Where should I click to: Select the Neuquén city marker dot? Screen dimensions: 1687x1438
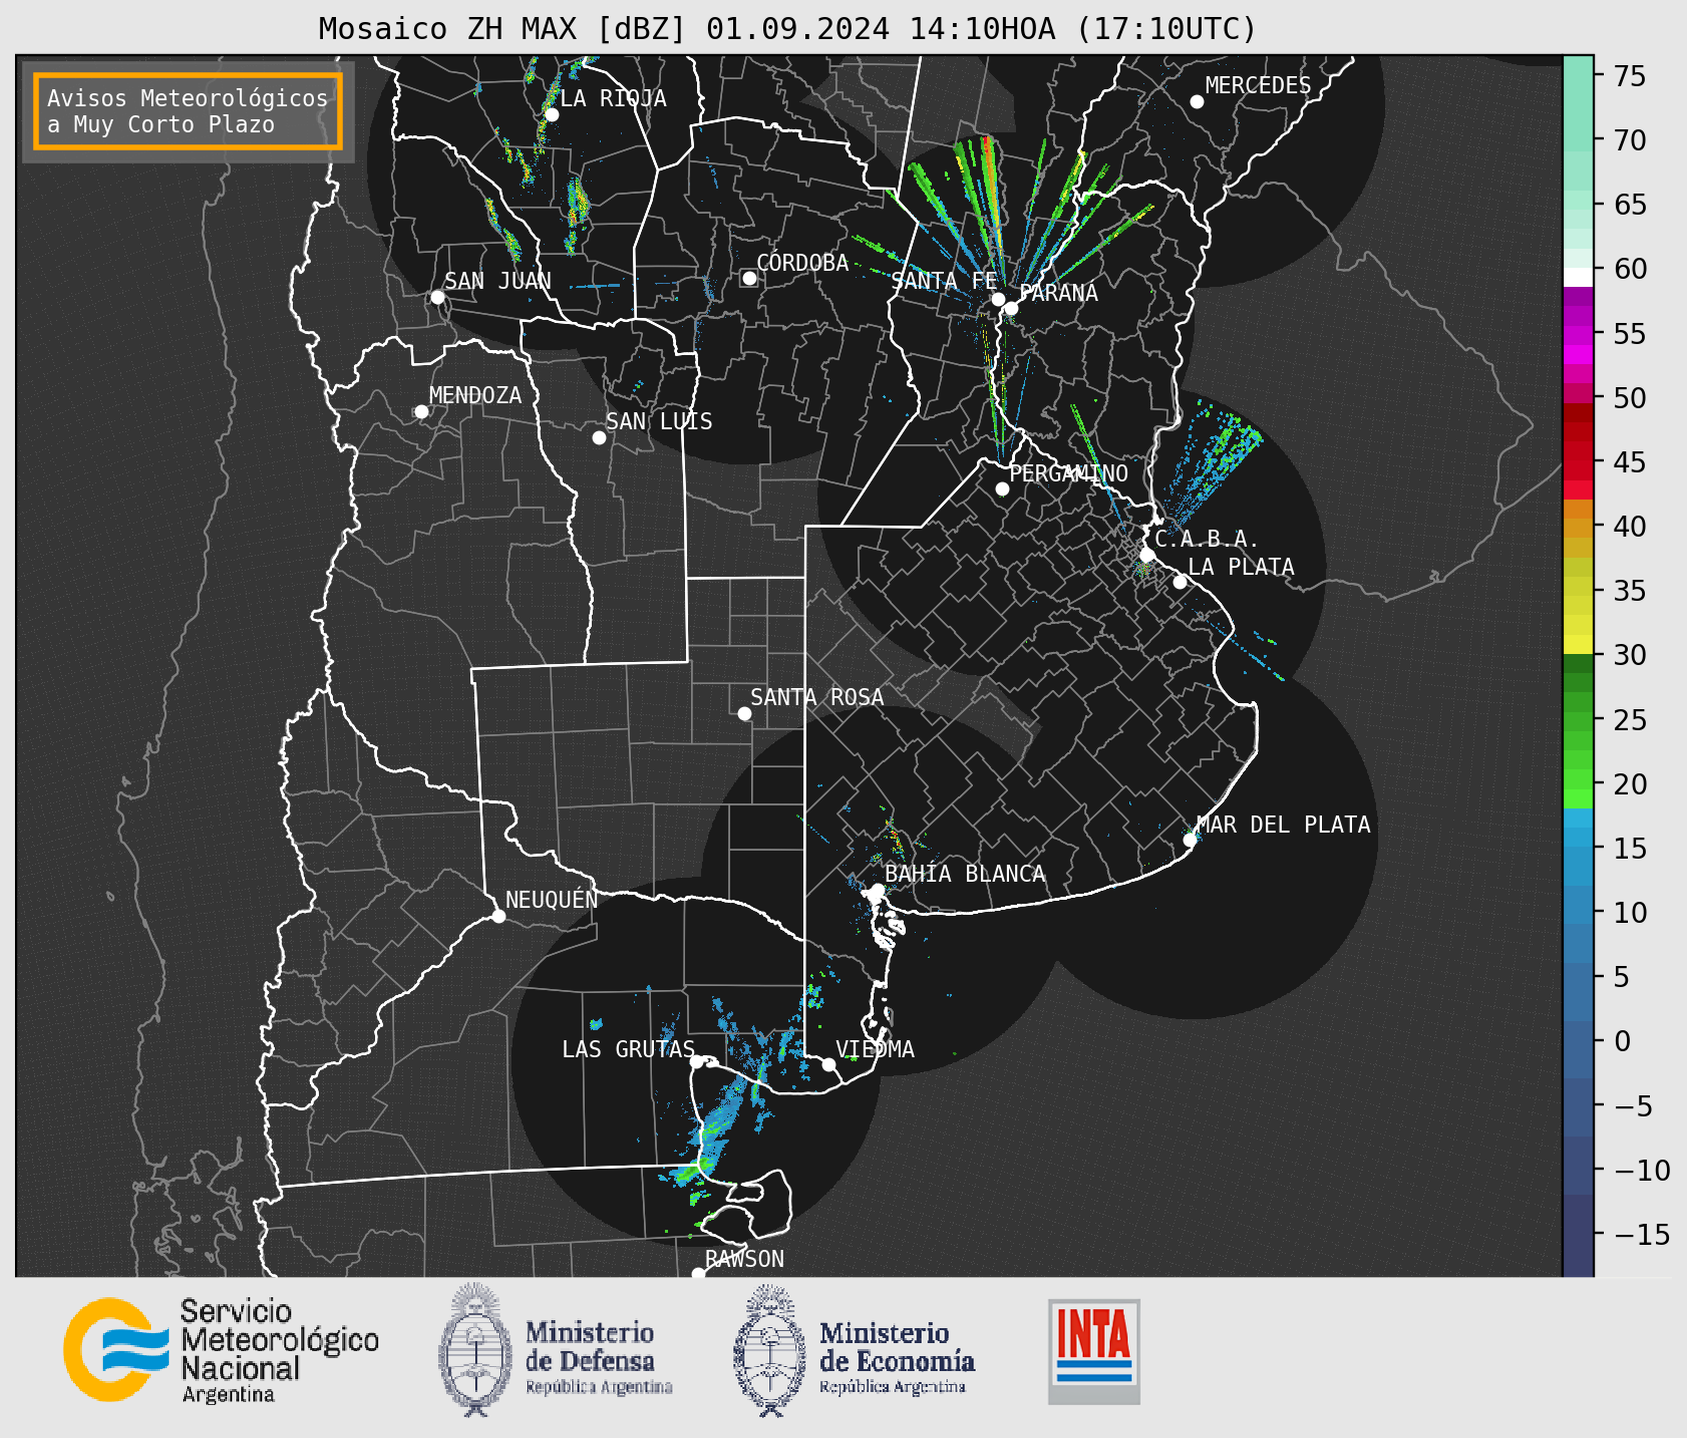tap(498, 916)
